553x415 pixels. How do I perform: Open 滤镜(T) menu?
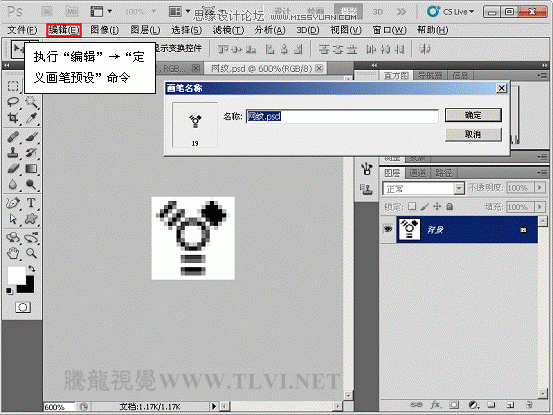pos(228,30)
